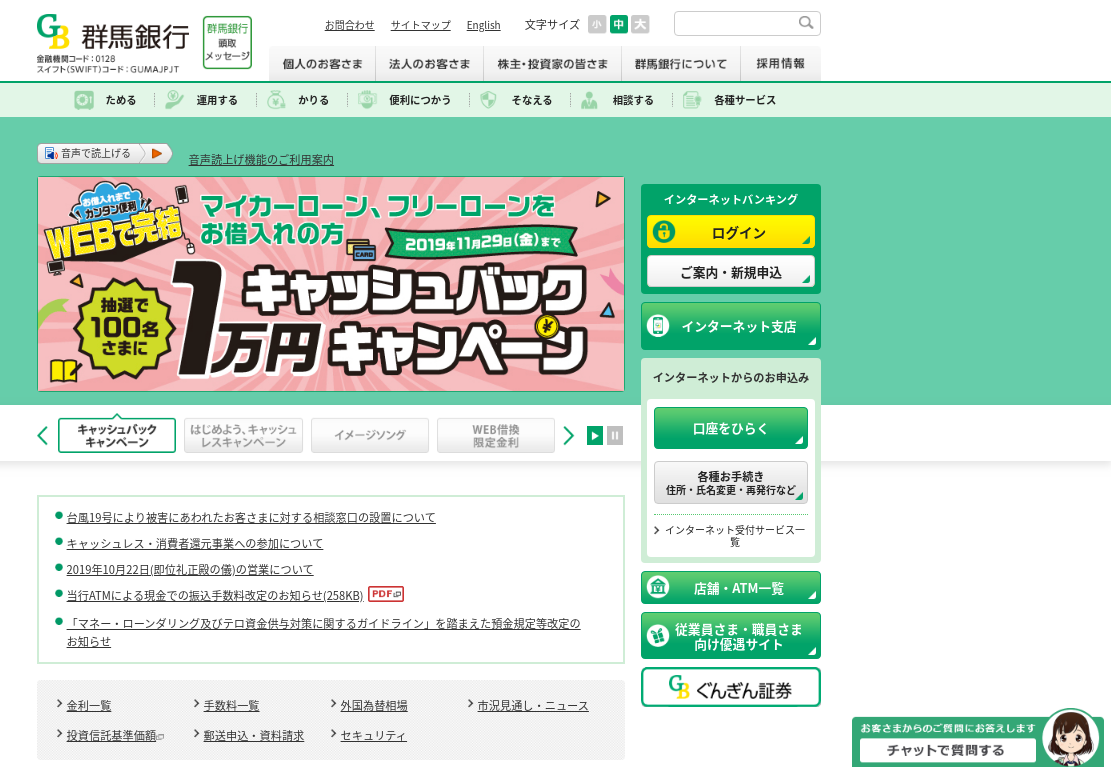Open ぐんぎん証券 banner
The width and height of the screenshot is (1111, 767).
(x=731, y=687)
